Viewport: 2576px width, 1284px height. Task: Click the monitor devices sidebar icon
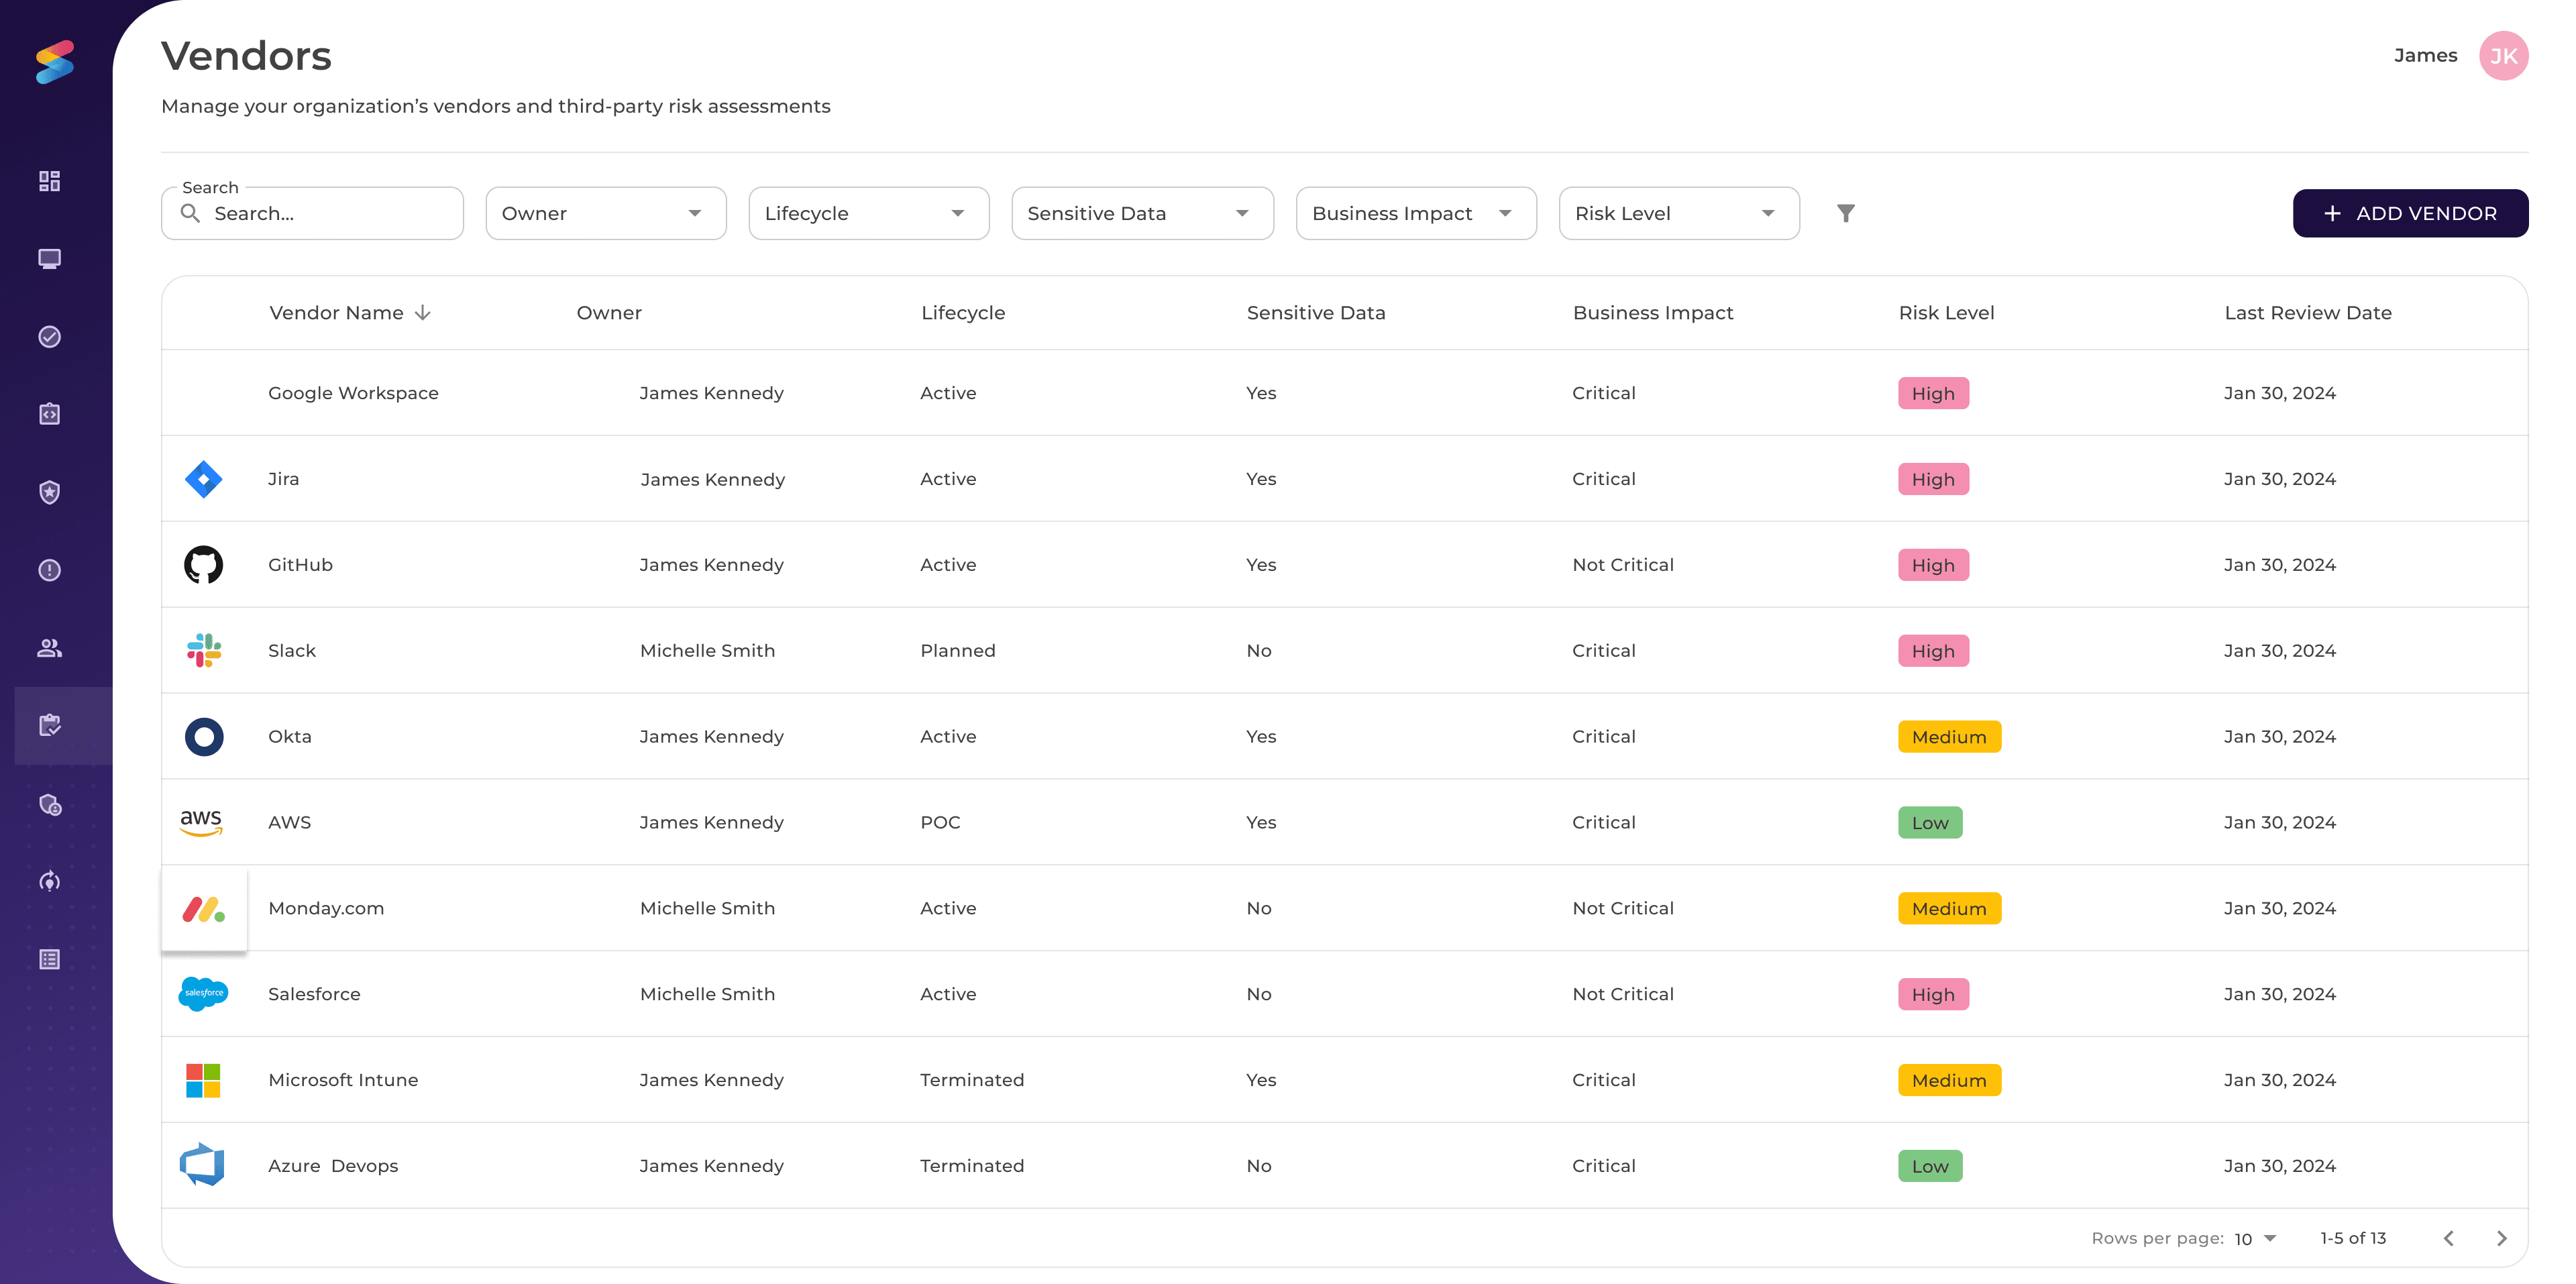pos(49,259)
